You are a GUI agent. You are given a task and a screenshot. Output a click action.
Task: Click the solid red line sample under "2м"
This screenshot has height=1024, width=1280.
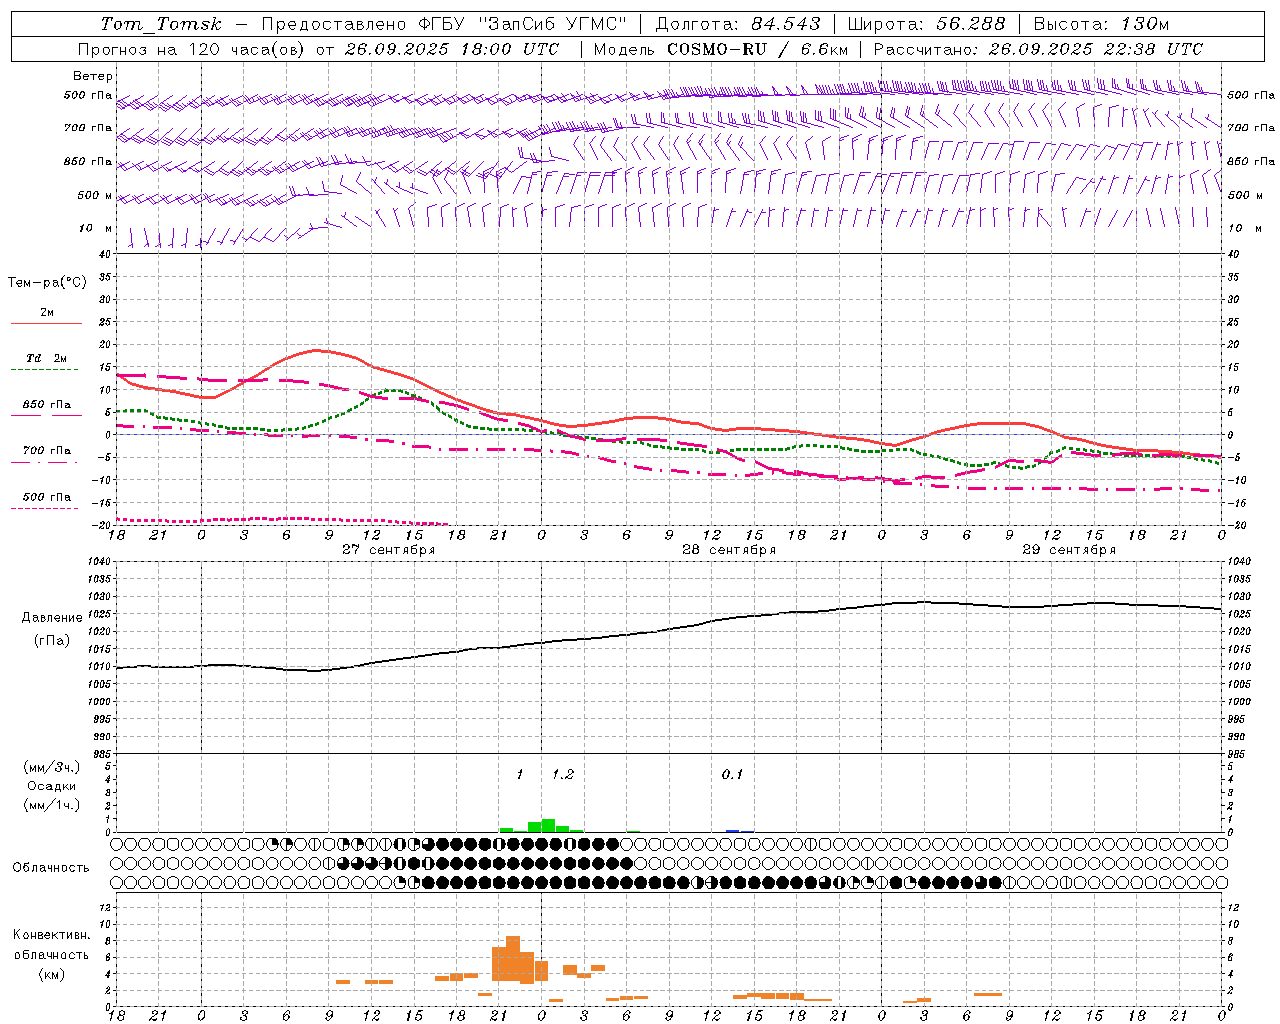[46, 323]
